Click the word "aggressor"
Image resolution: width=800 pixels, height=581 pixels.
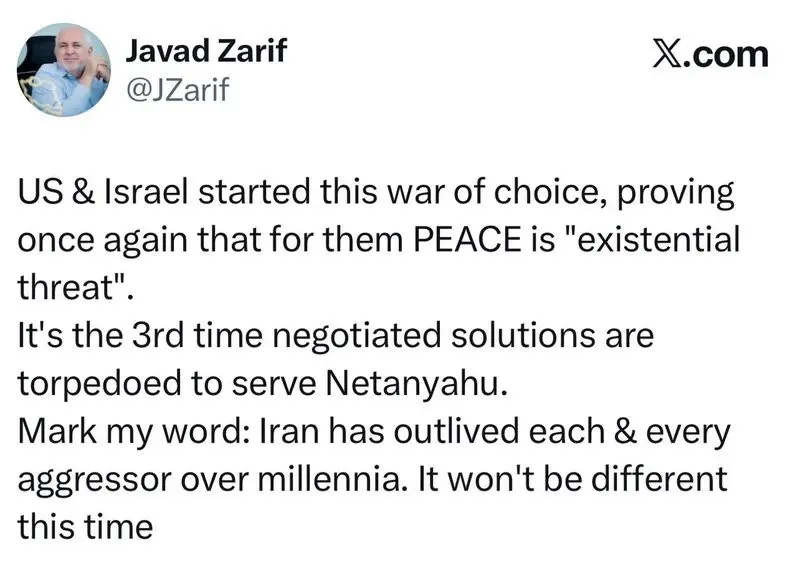[x=93, y=478]
